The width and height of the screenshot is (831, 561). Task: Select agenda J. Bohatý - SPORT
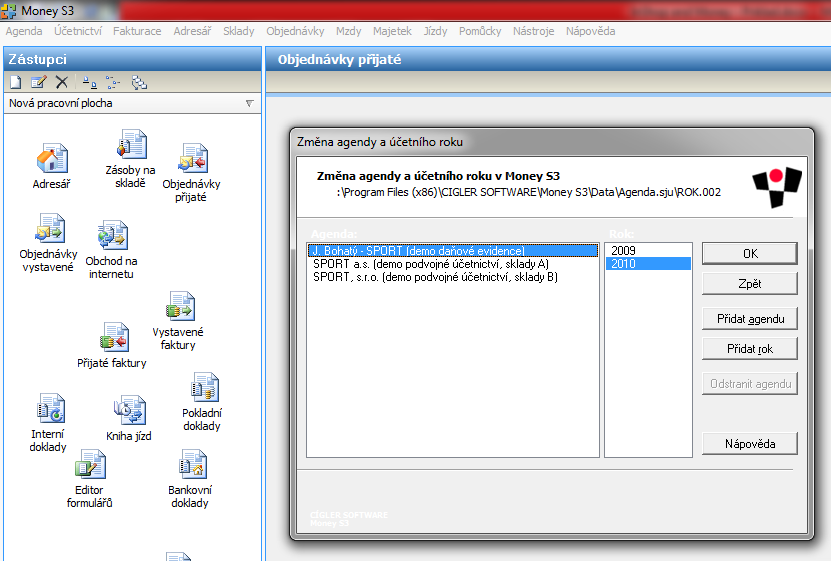tap(453, 251)
